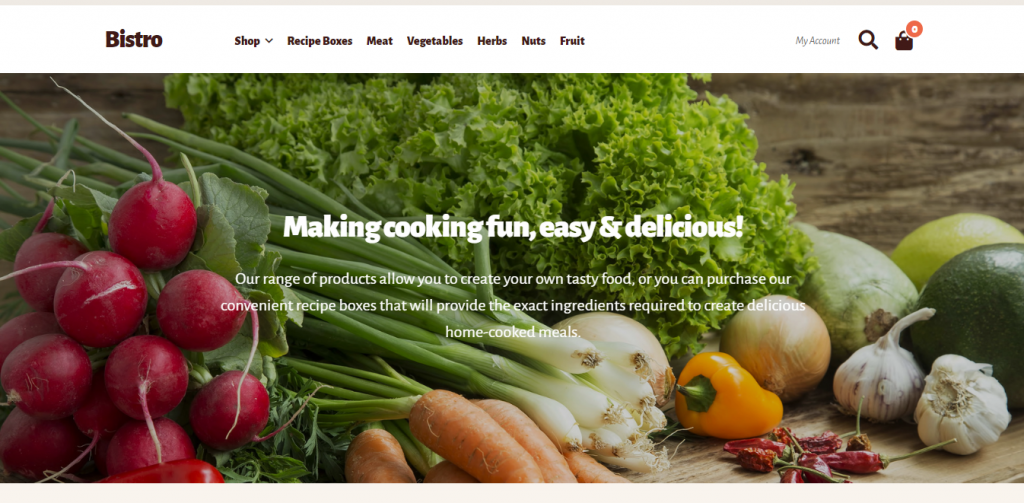Screen dimensions: 1024x503
Task: Choose Fruit in the navigation
Action: [x=572, y=41]
